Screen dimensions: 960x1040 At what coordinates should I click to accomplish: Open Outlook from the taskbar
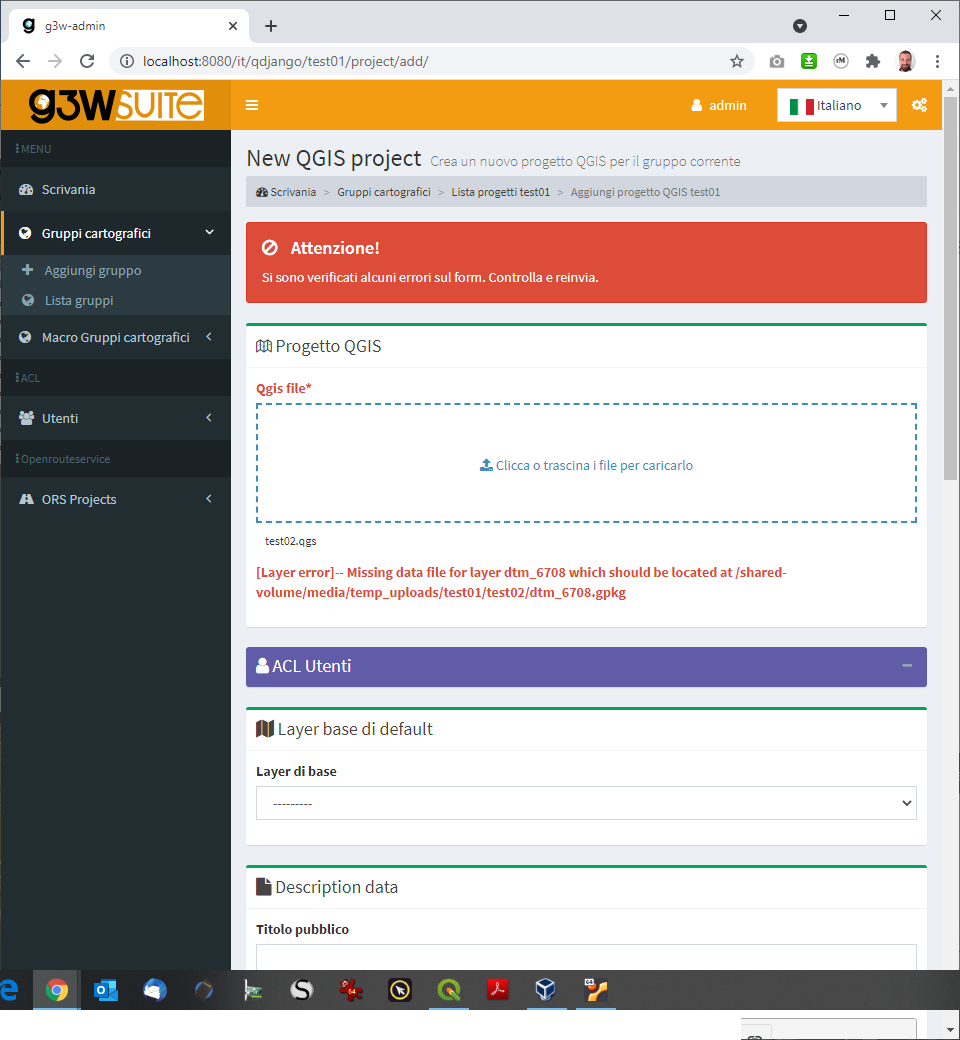104,990
